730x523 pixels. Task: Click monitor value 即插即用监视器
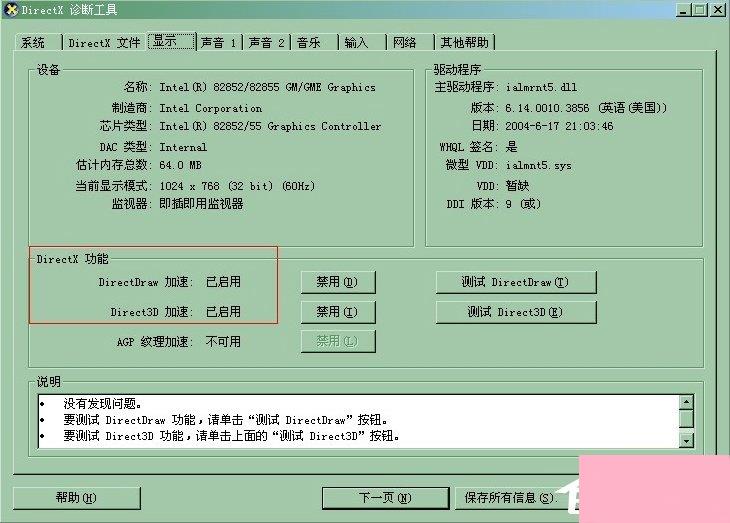tap(201, 204)
